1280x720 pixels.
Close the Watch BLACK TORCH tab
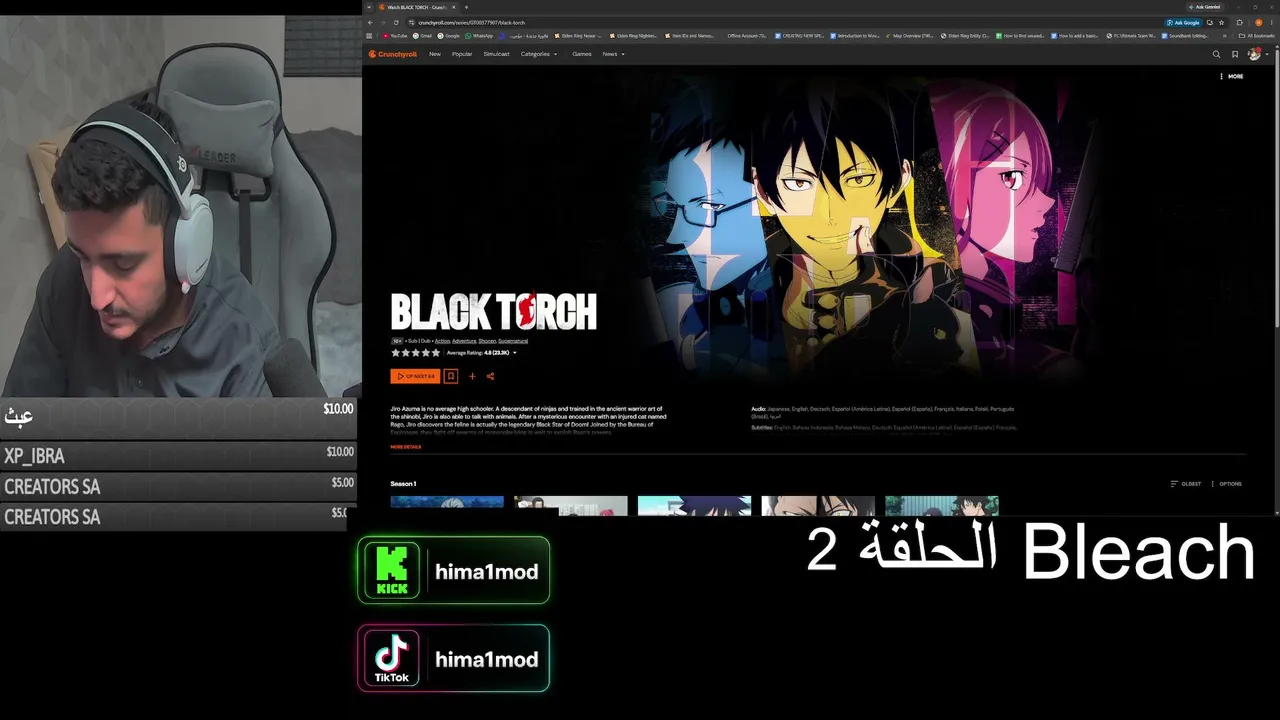(x=454, y=7)
